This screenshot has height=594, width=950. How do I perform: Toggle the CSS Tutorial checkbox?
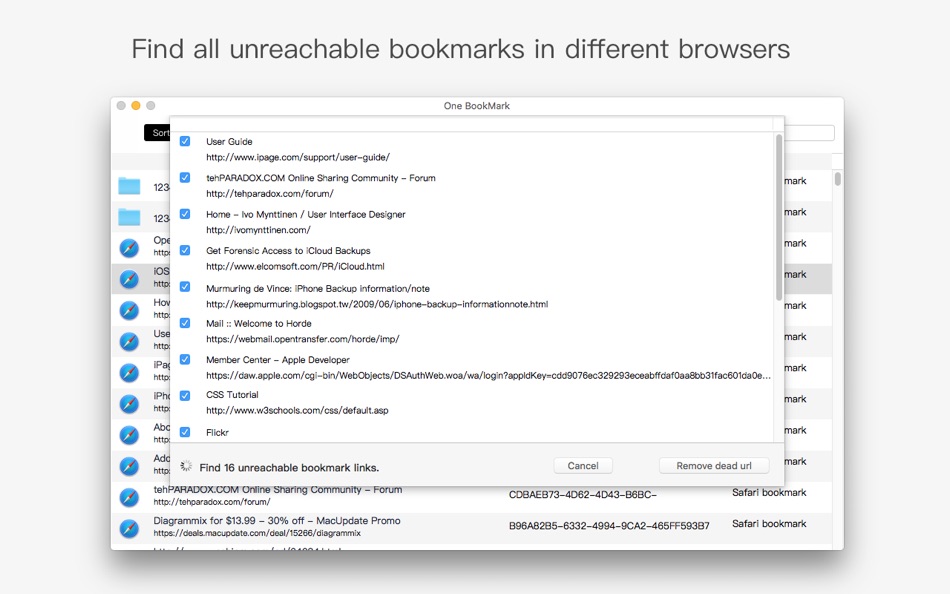(185, 396)
